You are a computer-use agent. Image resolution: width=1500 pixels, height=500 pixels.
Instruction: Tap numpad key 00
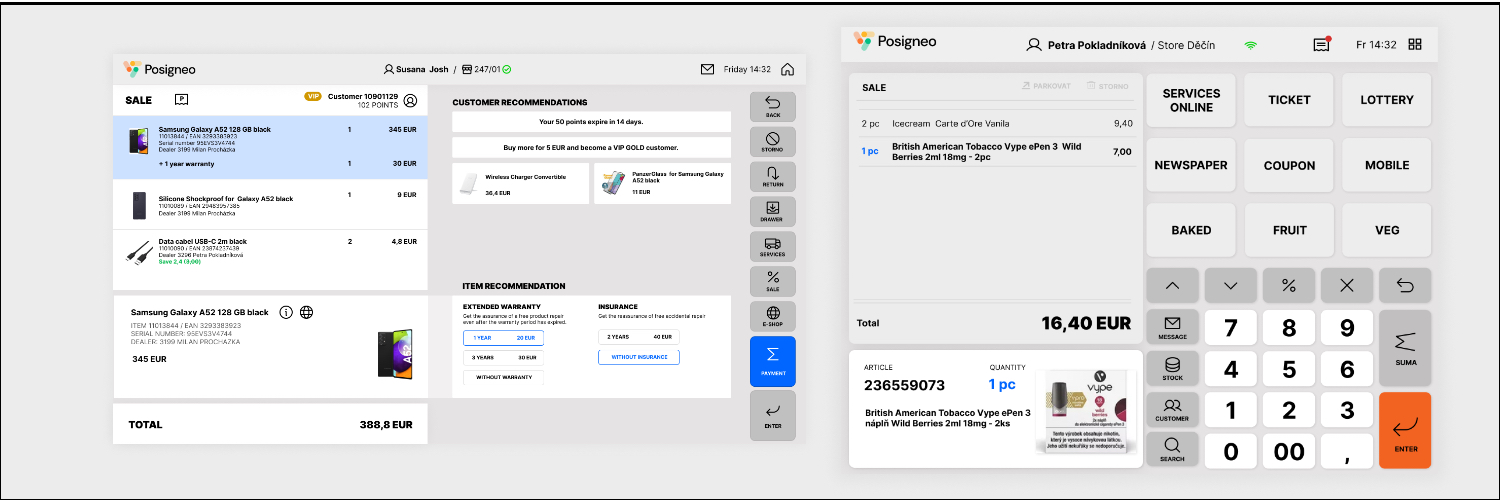(x=1289, y=451)
